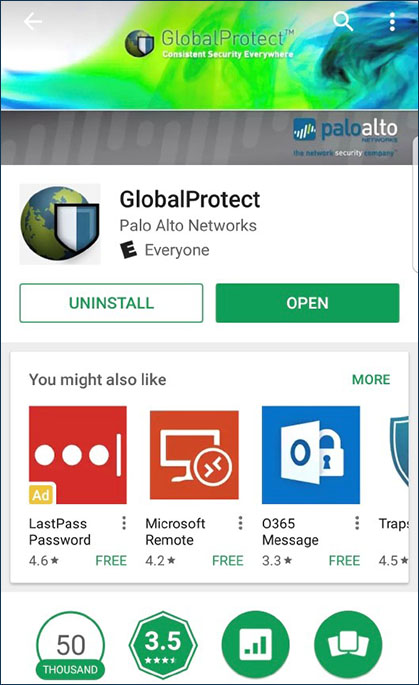Click the UNINSTALL button
419x685 pixels.
pyautogui.click(x=111, y=303)
